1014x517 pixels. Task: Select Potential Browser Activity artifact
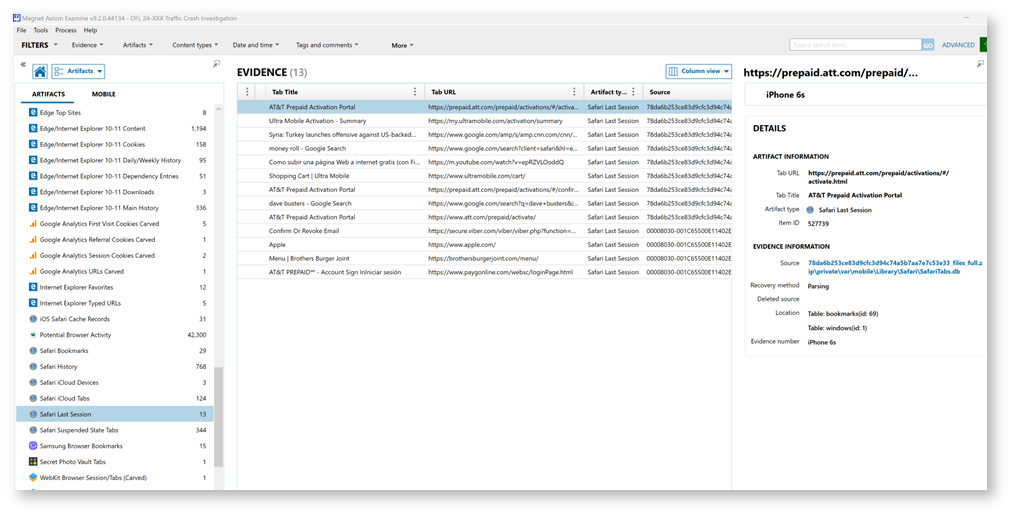tap(115, 335)
